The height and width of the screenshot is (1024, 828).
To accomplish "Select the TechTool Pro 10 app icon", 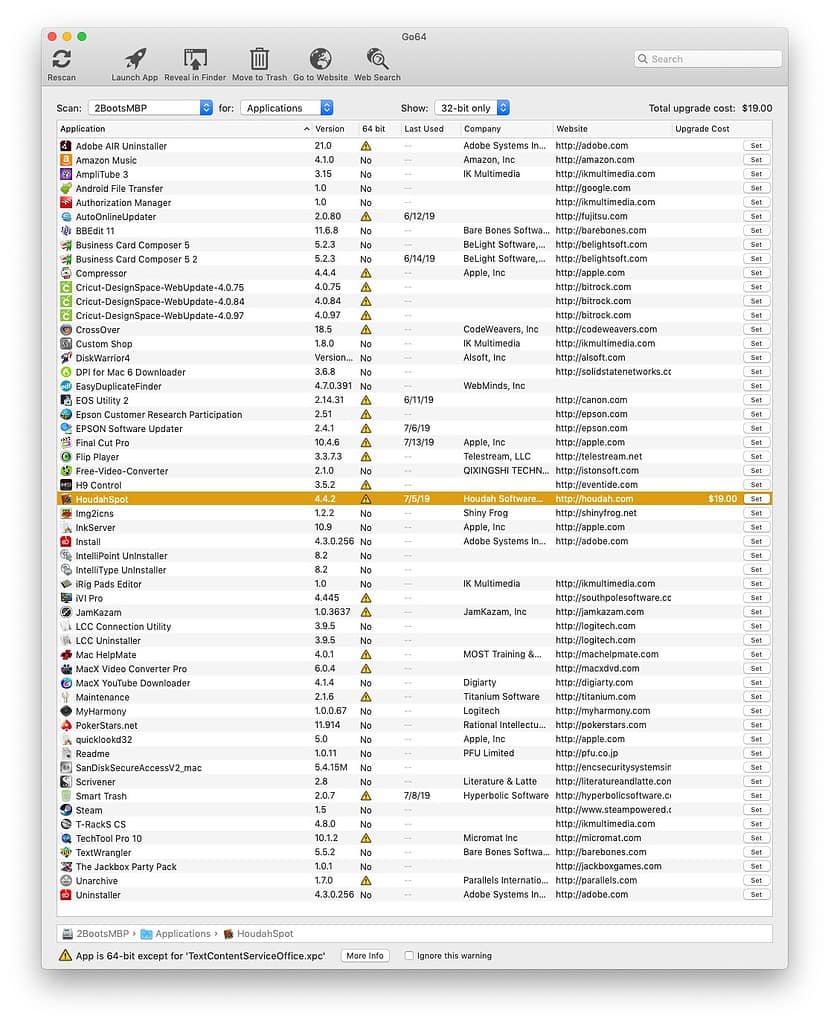I will point(66,838).
